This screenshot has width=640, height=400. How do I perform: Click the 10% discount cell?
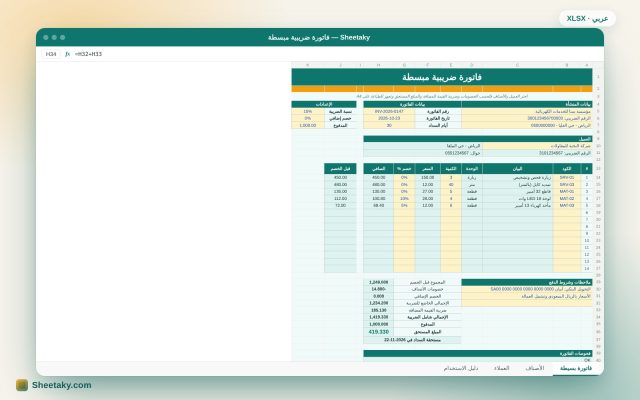(x=404, y=198)
